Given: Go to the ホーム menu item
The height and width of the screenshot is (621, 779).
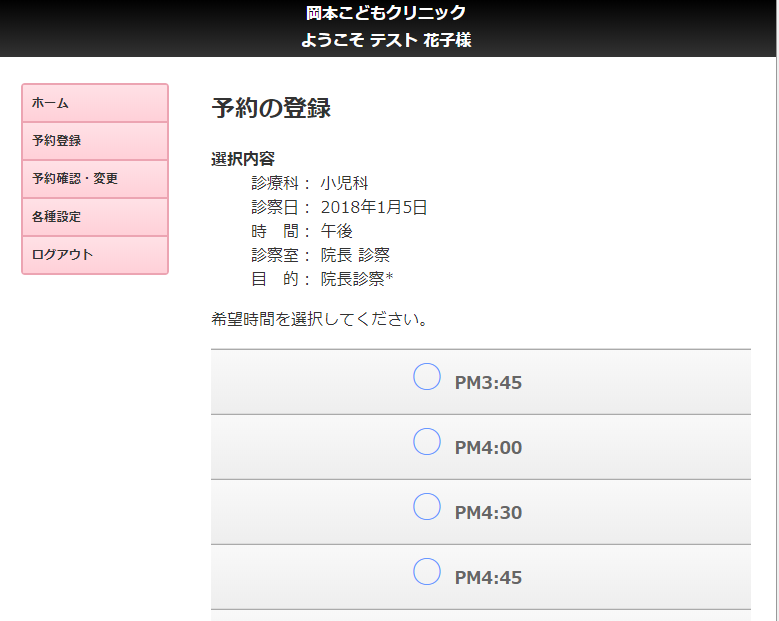Looking at the screenshot, I should point(94,103).
